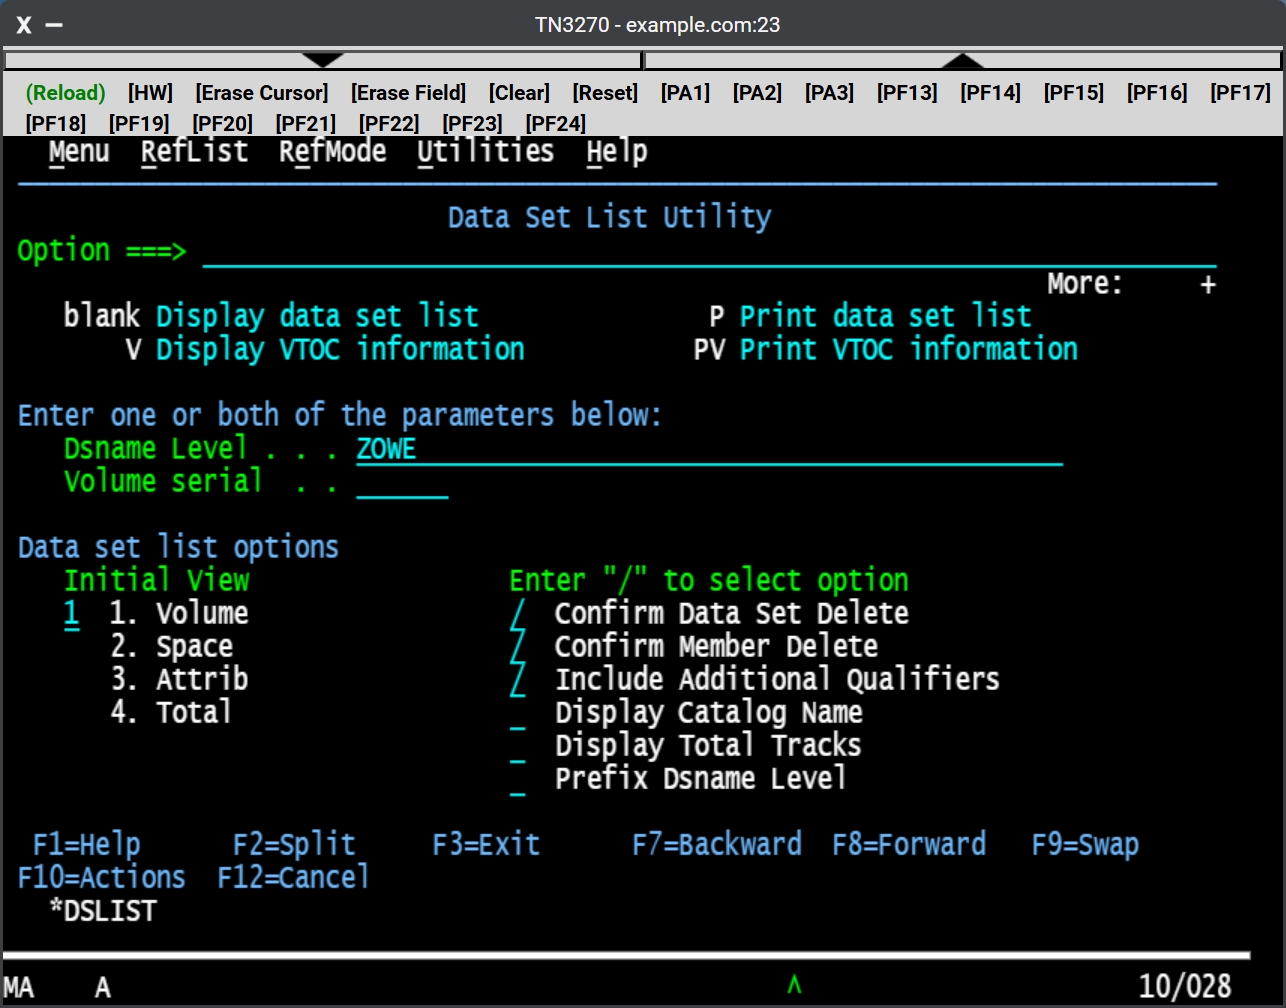Open the RefList menu
The image size is (1286, 1008).
(194, 151)
